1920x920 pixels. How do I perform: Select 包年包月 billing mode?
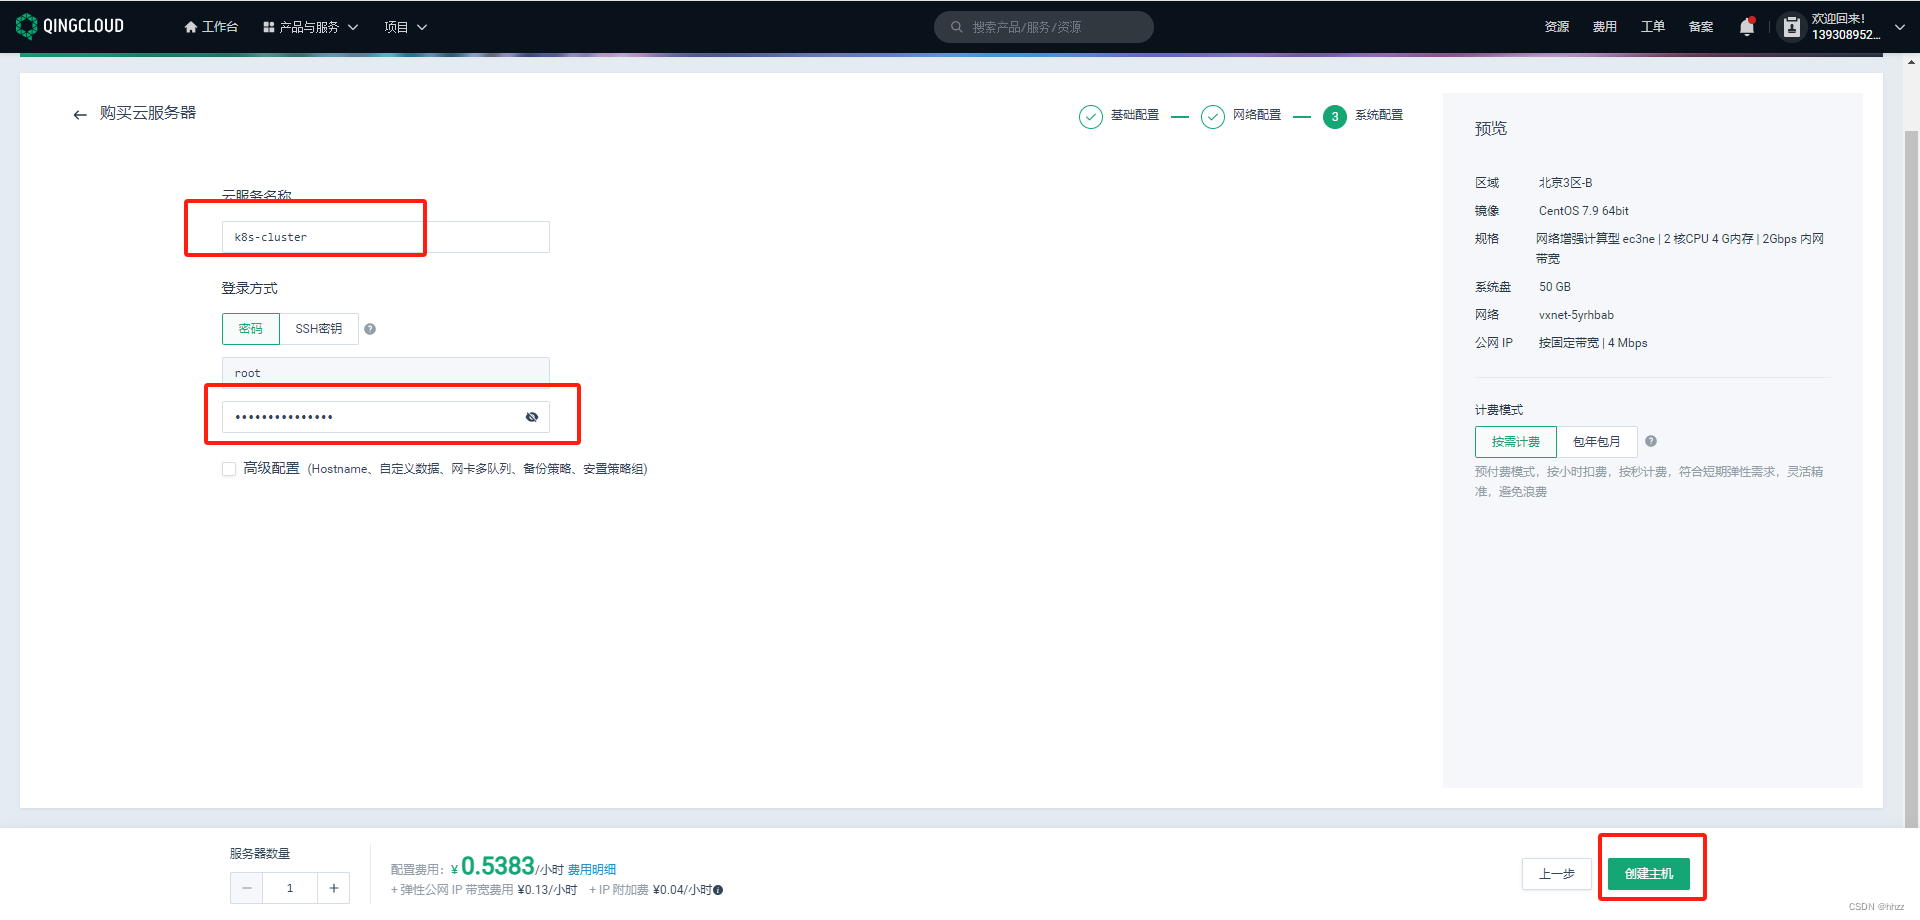click(x=1596, y=442)
